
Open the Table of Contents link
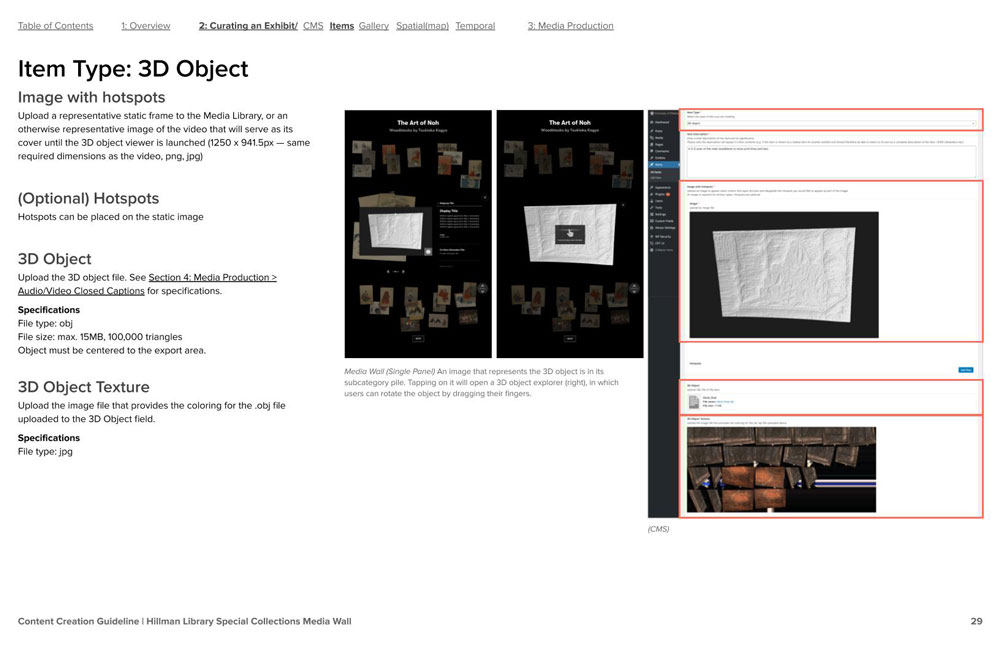coord(55,26)
